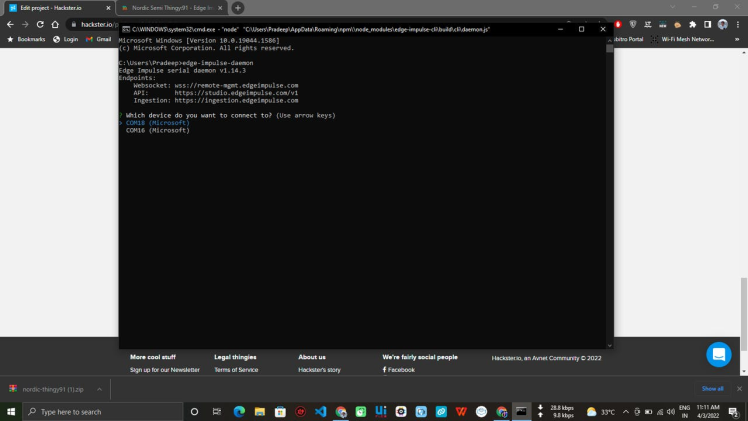Open Cortana circle icon on taskbar

point(194,411)
